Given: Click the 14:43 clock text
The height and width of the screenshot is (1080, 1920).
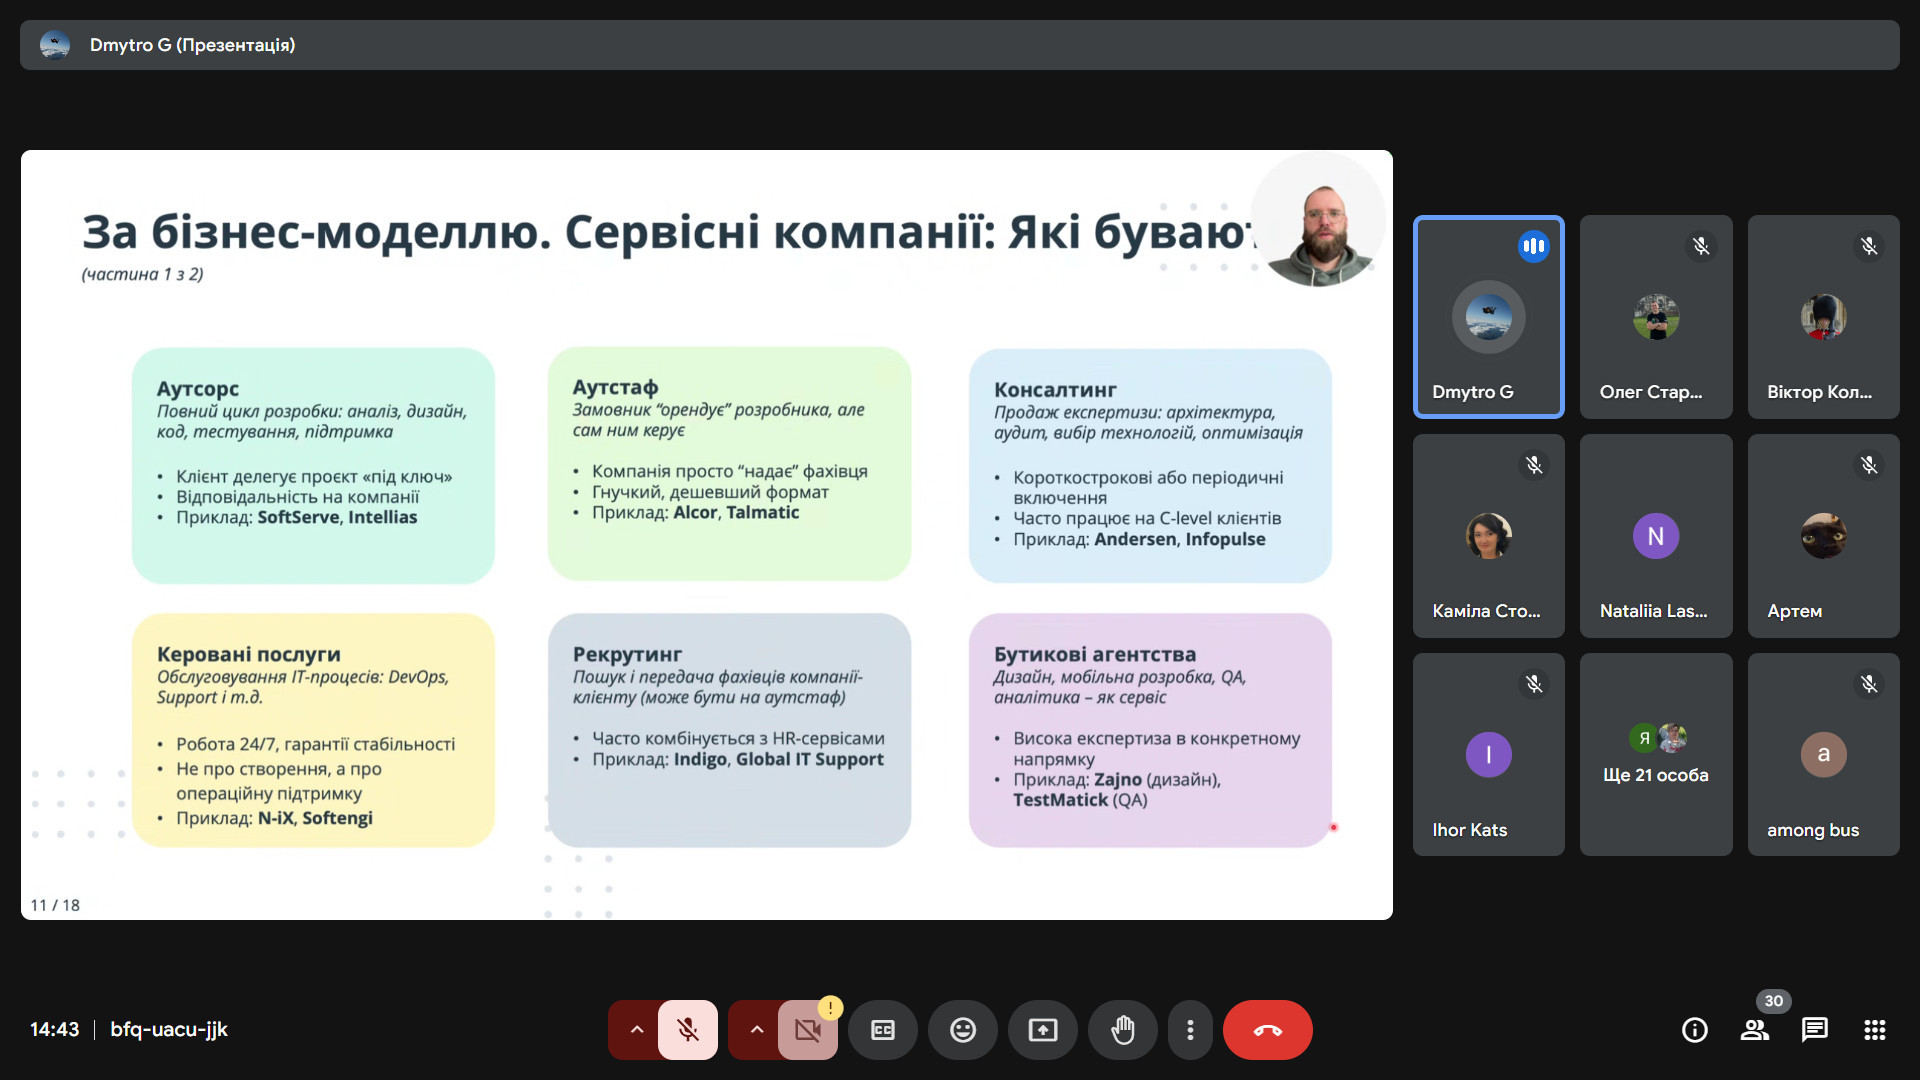Looking at the screenshot, I should [54, 1030].
